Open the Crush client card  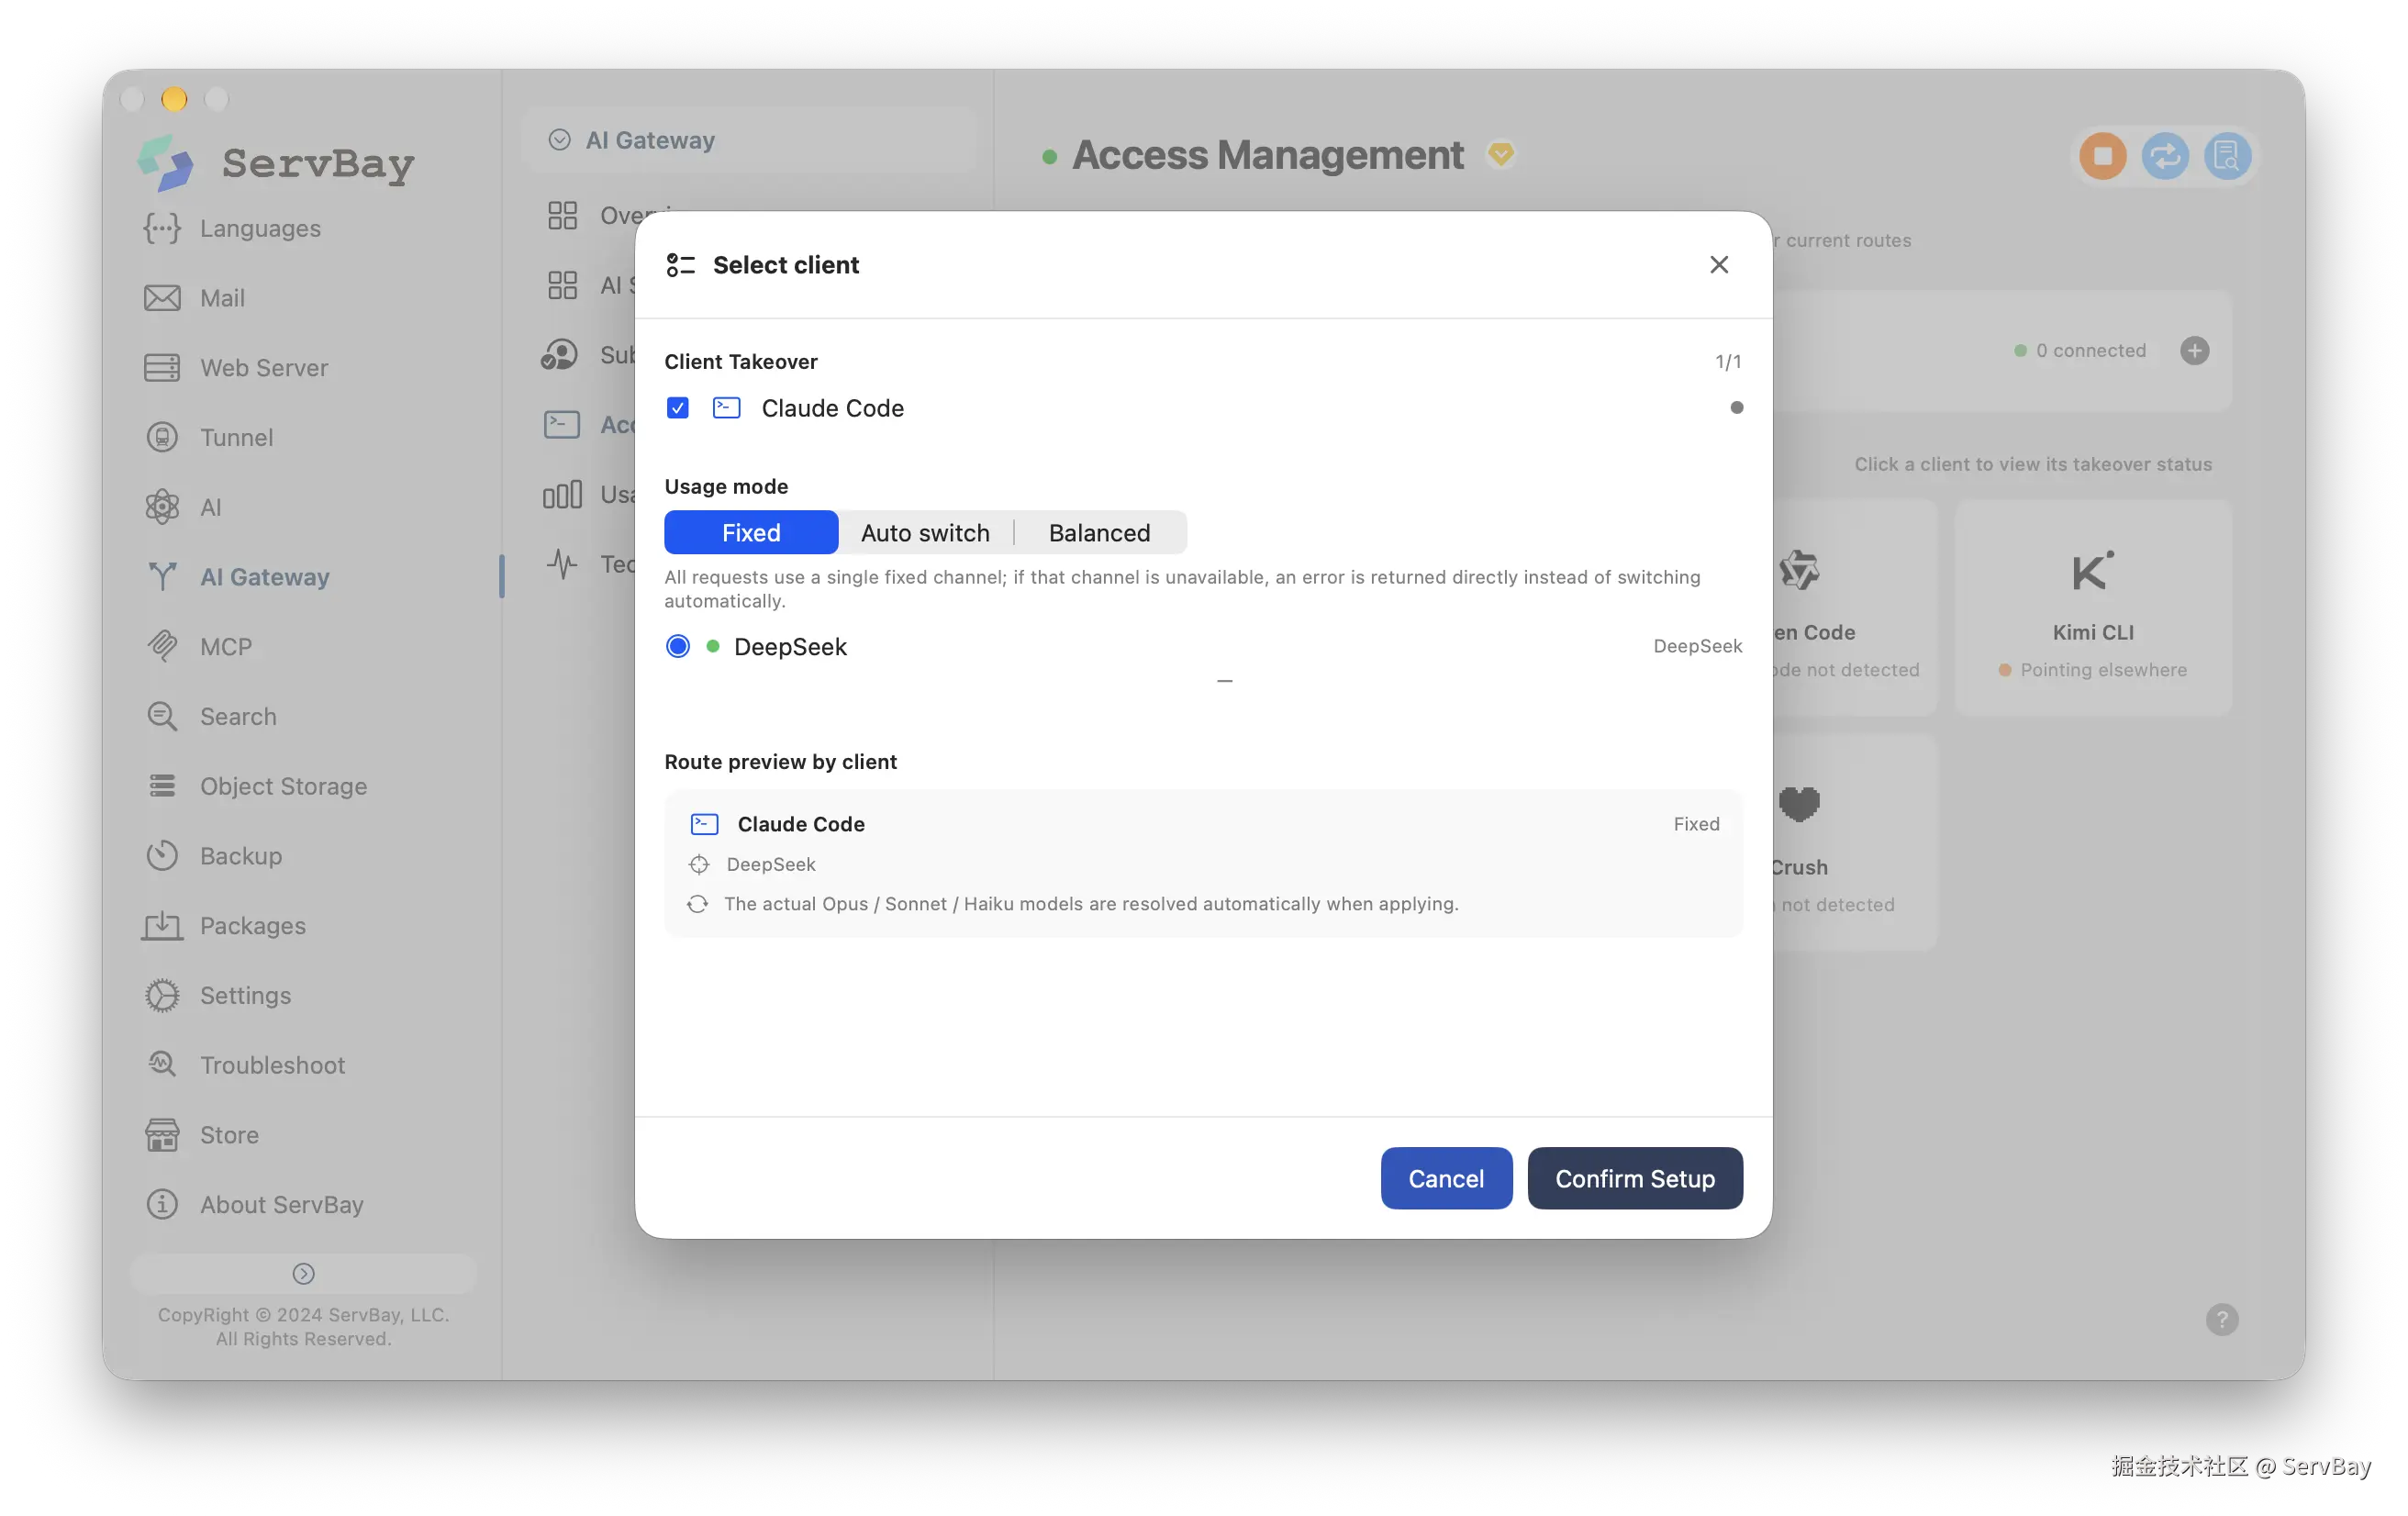(1855, 843)
